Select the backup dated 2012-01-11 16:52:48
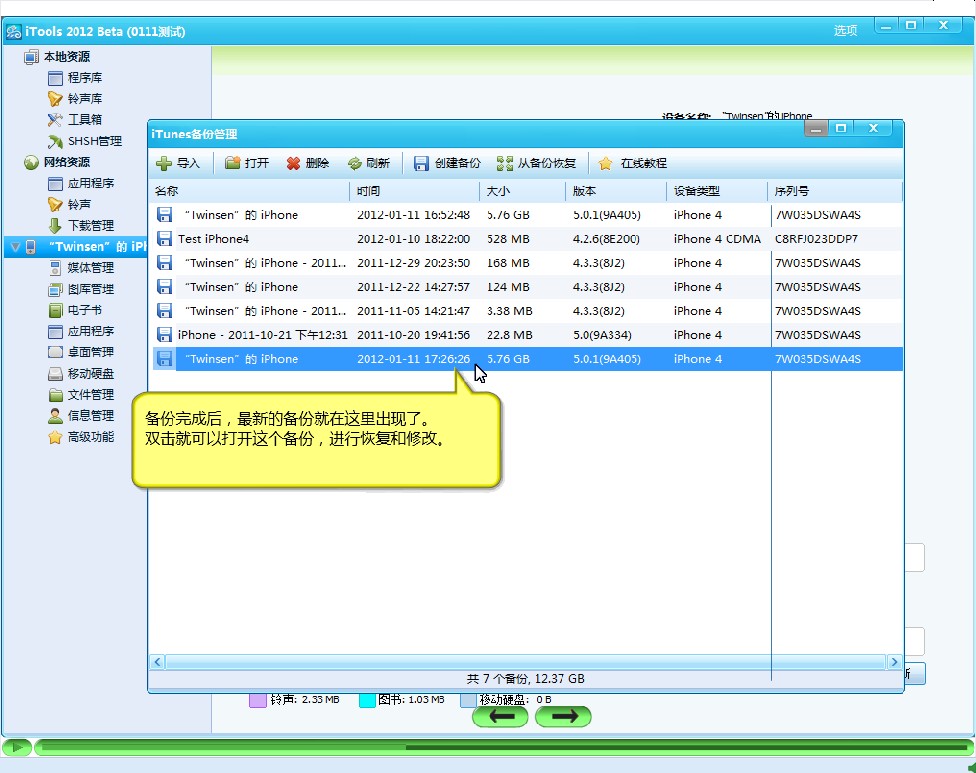 tap(526, 215)
